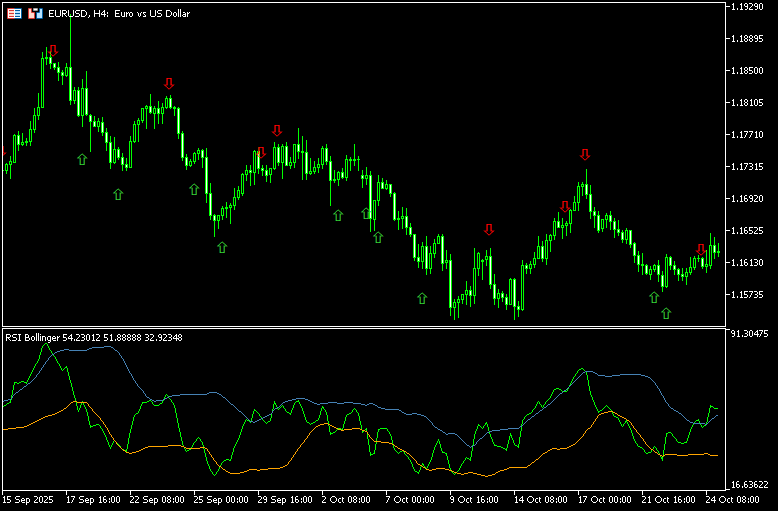Click the red down arrow near 22 Sep
The height and width of the screenshot is (511, 778).
coord(169,83)
